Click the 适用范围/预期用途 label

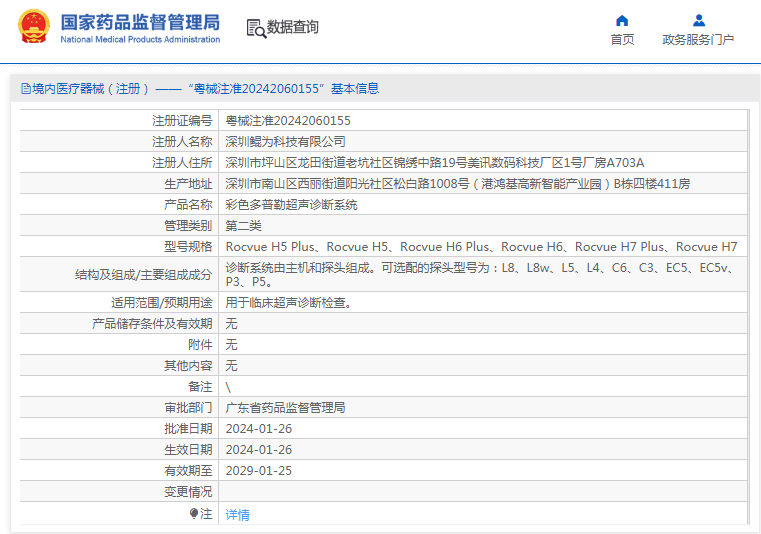162,303
